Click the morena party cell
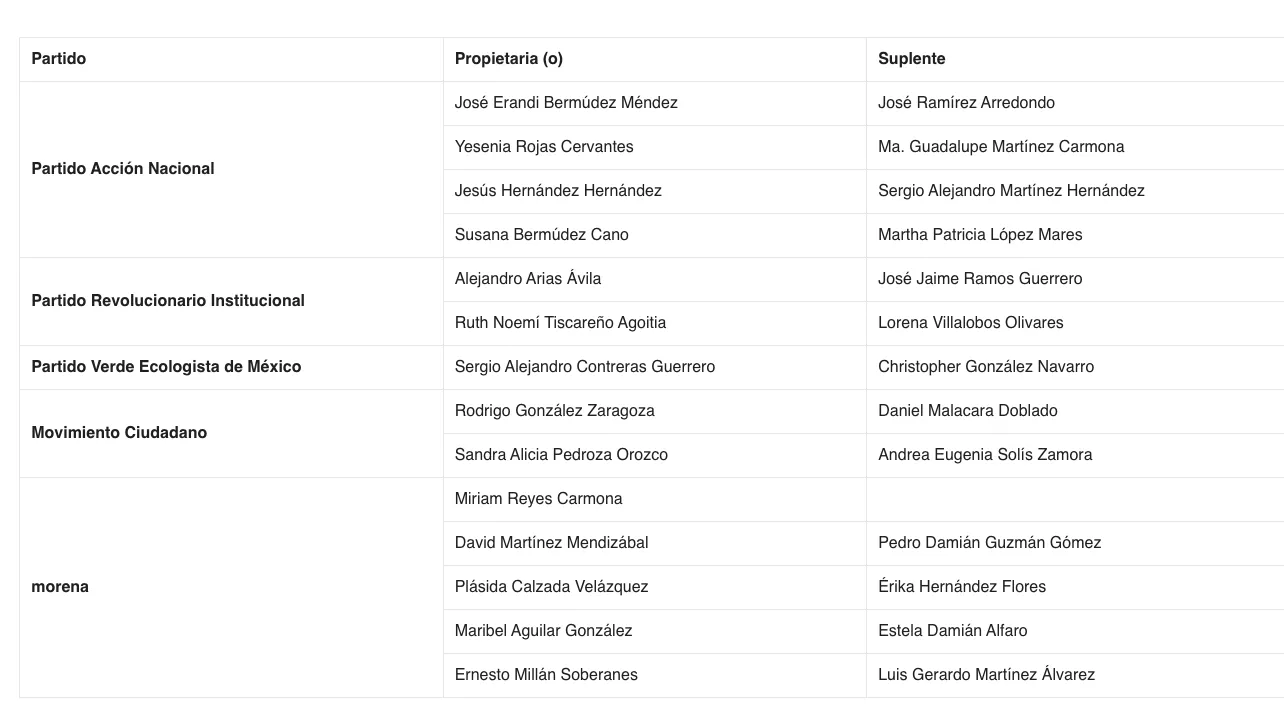Image resolution: width=1284 pixels, height=728 pixels. pos(60,587)
